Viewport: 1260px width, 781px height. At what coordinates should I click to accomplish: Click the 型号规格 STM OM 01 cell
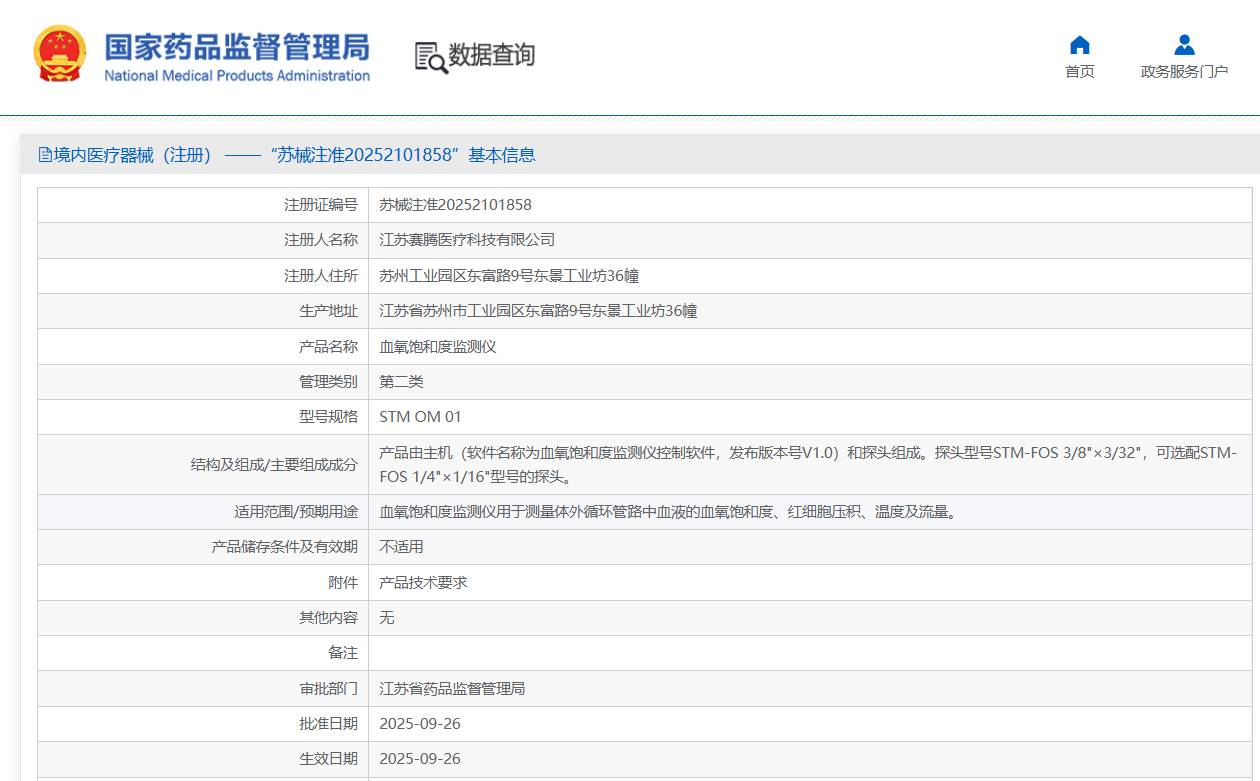(x=419, y=416)
